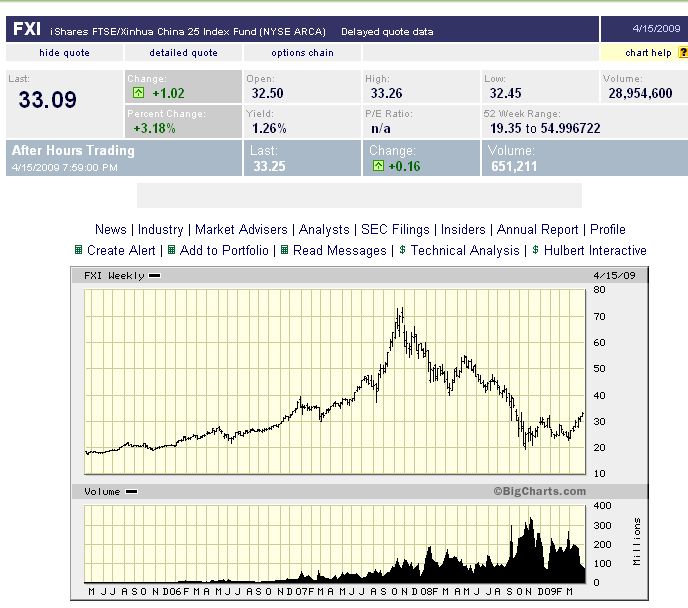Click the After Hours Trading heading
Screen dimensions: 688x608
pos(73,150)
